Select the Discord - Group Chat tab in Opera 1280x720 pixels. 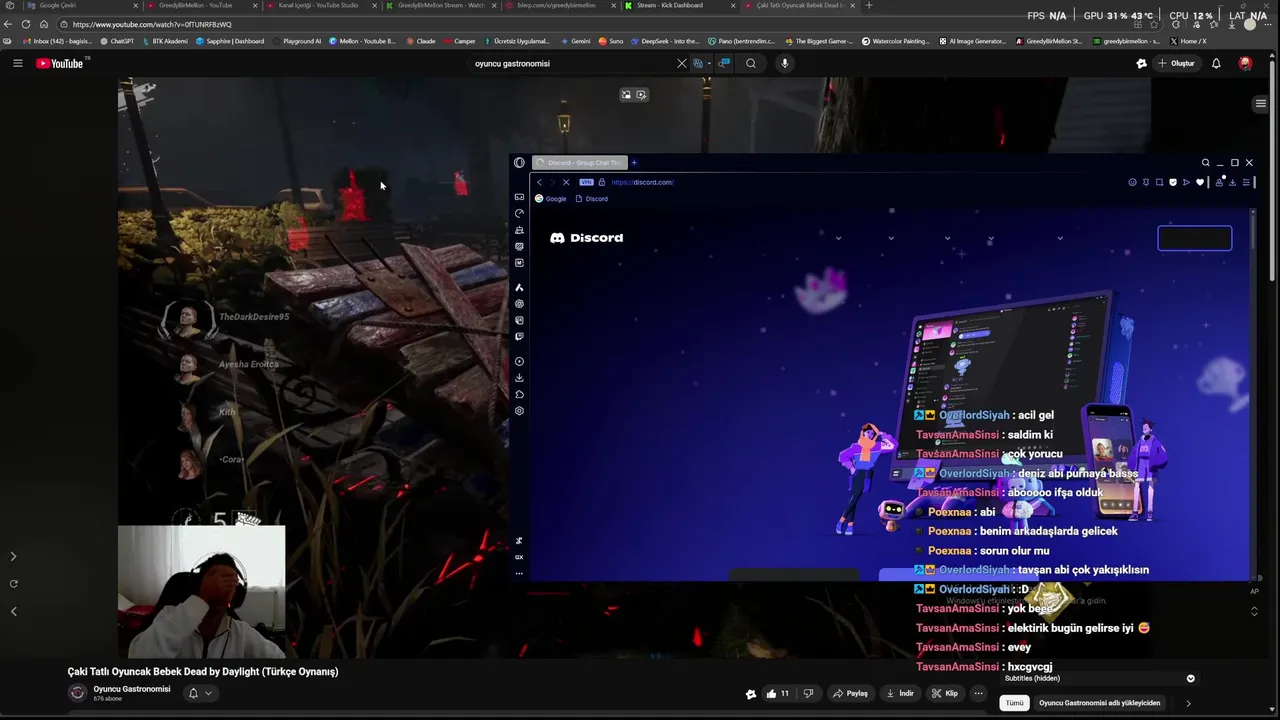pos(579,162)
